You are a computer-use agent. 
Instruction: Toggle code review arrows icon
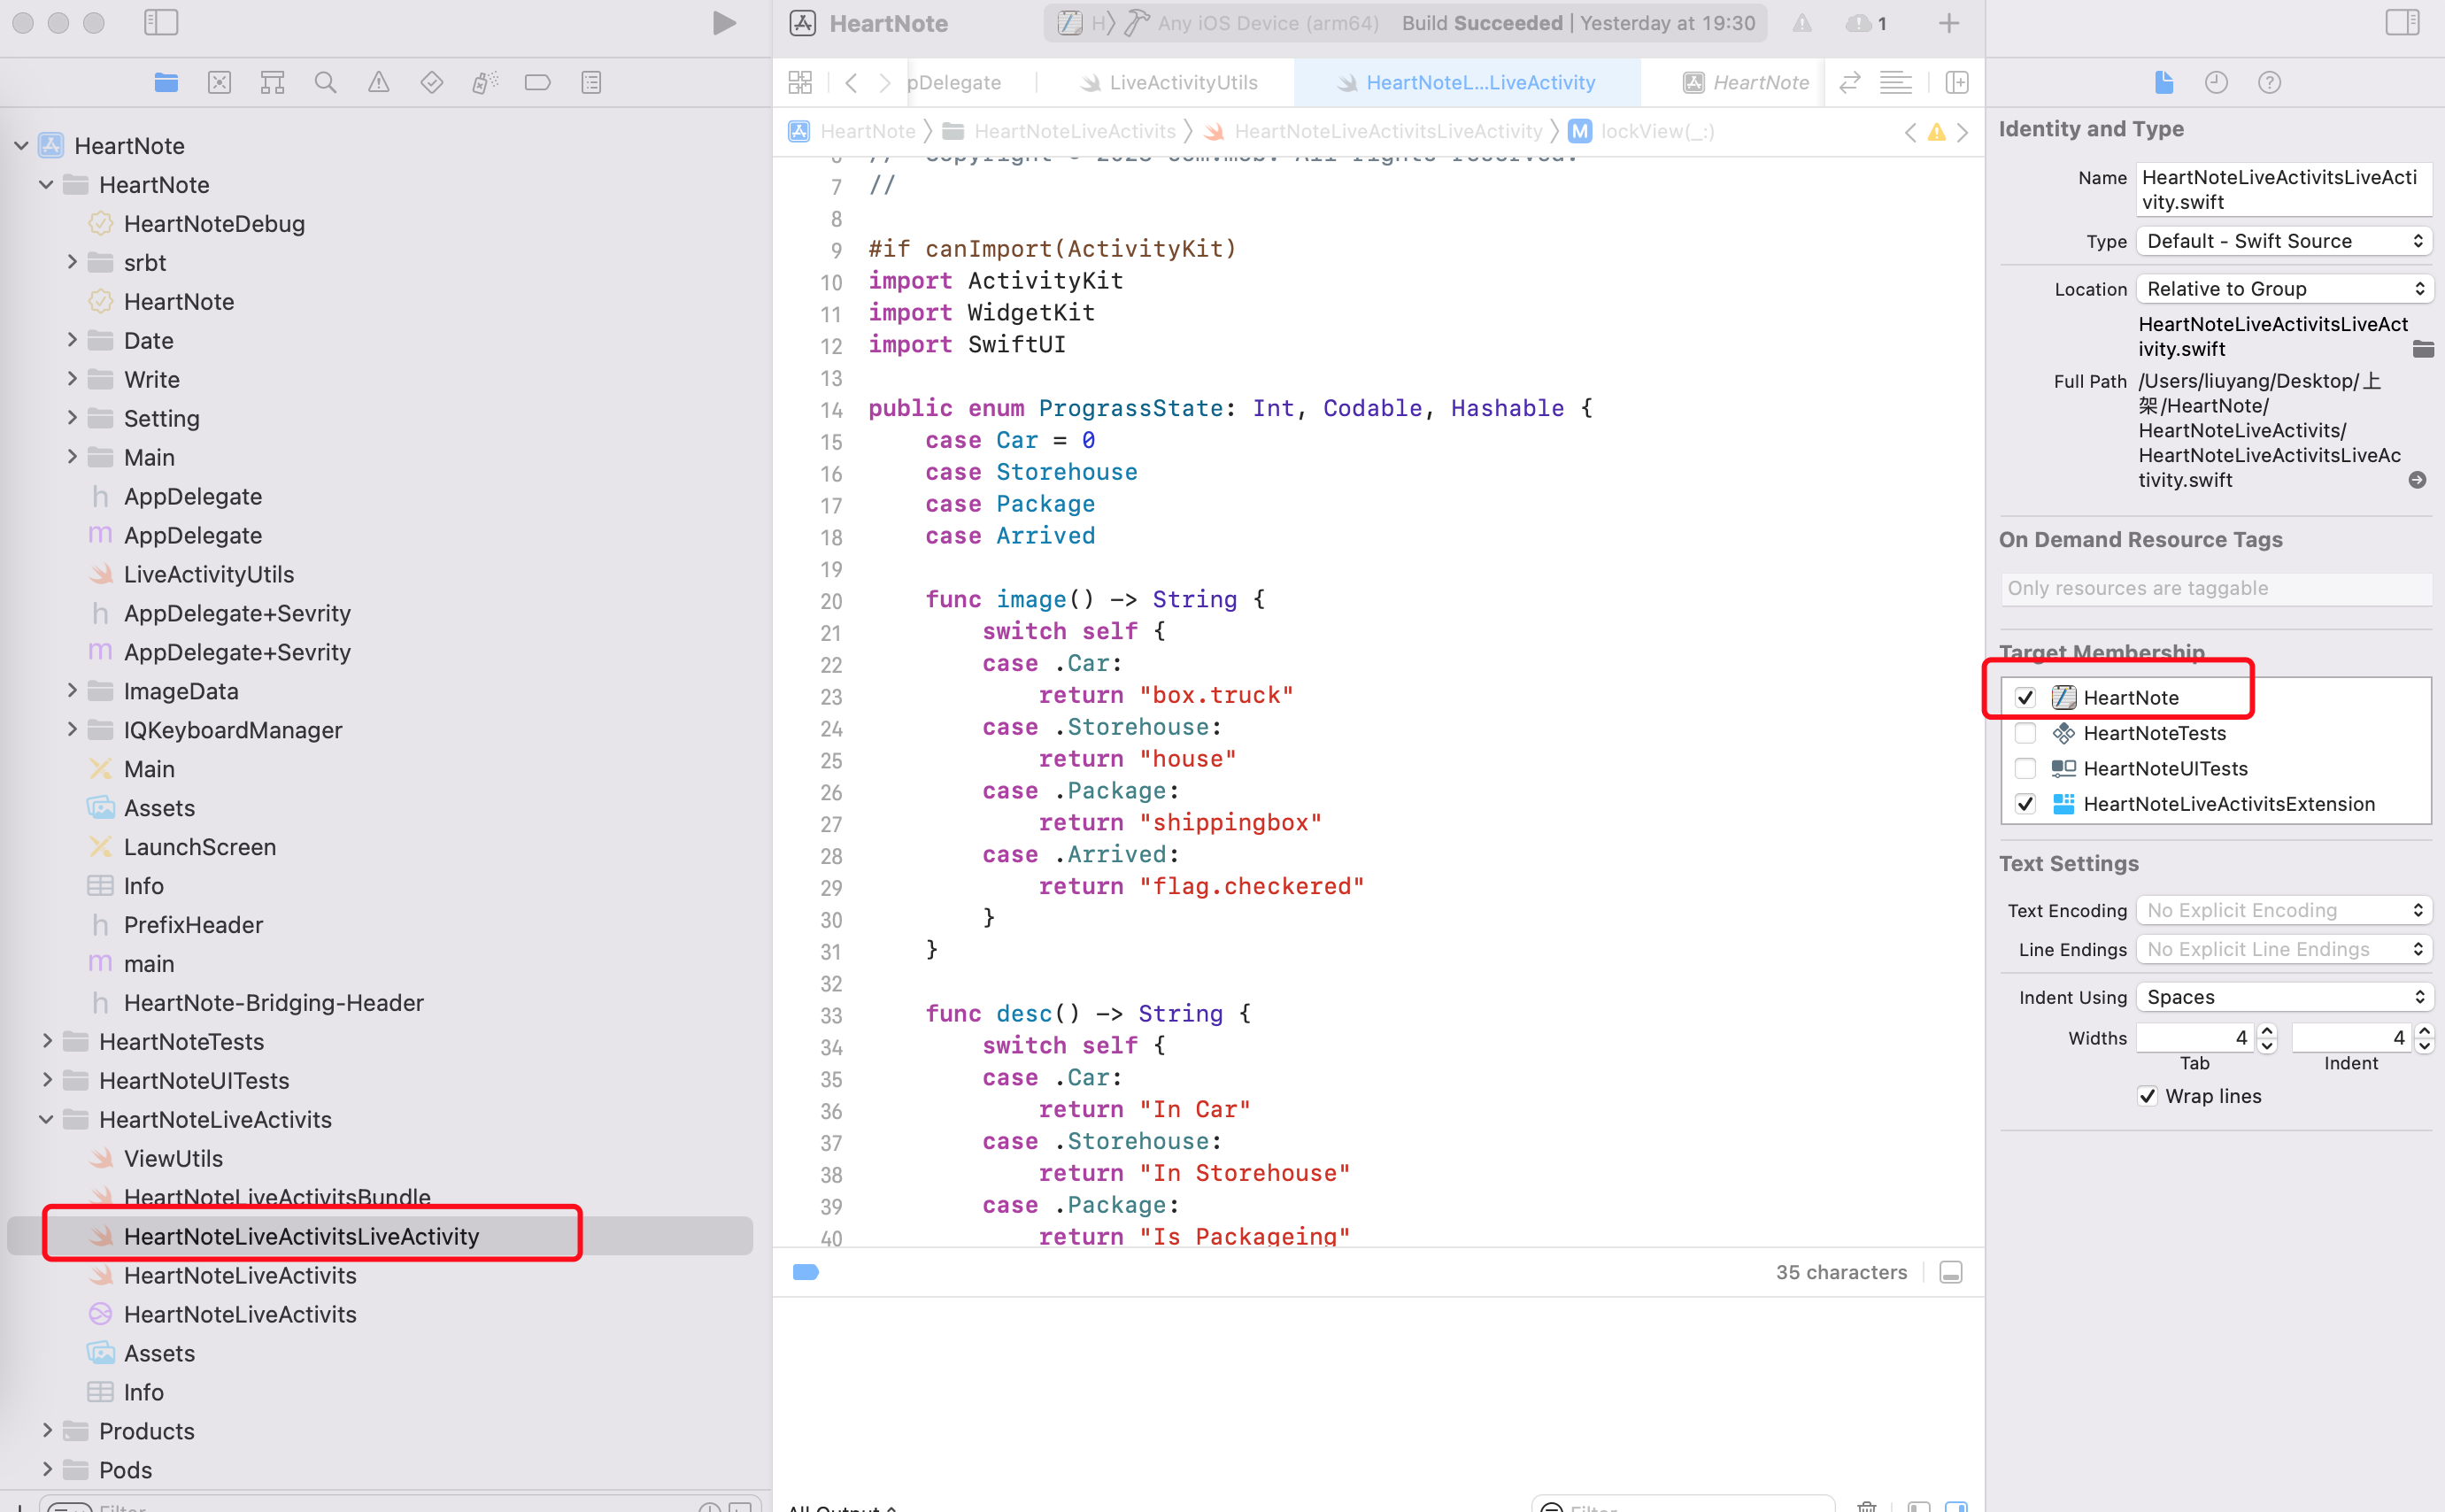coord(1849,82)
